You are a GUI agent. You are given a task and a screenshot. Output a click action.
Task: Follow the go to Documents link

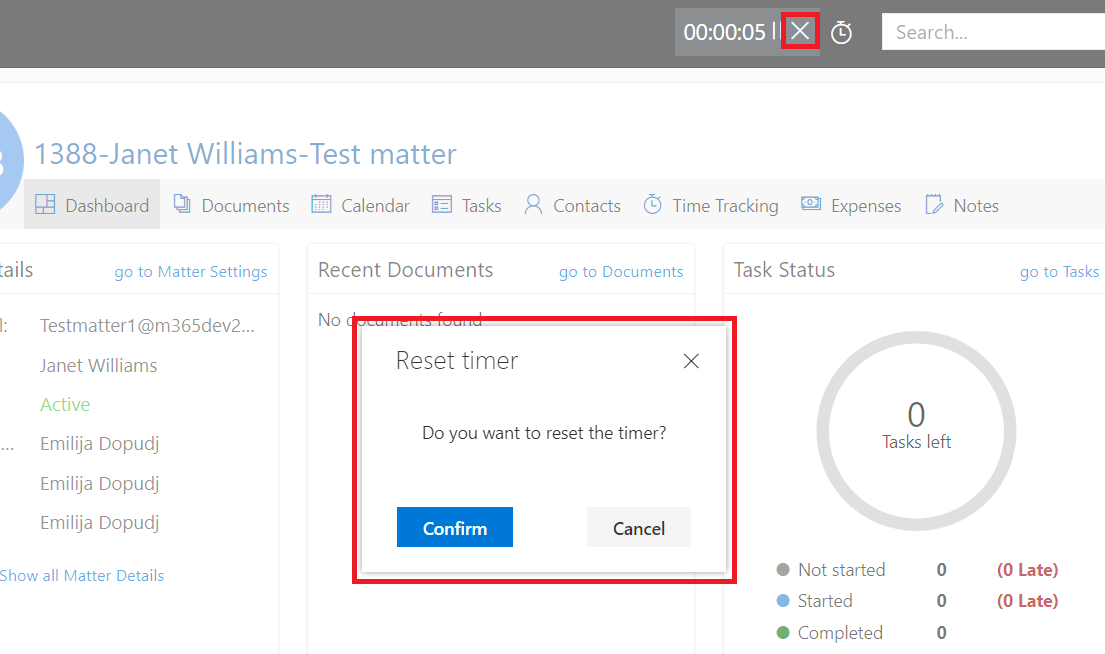[x=621, y=272]
